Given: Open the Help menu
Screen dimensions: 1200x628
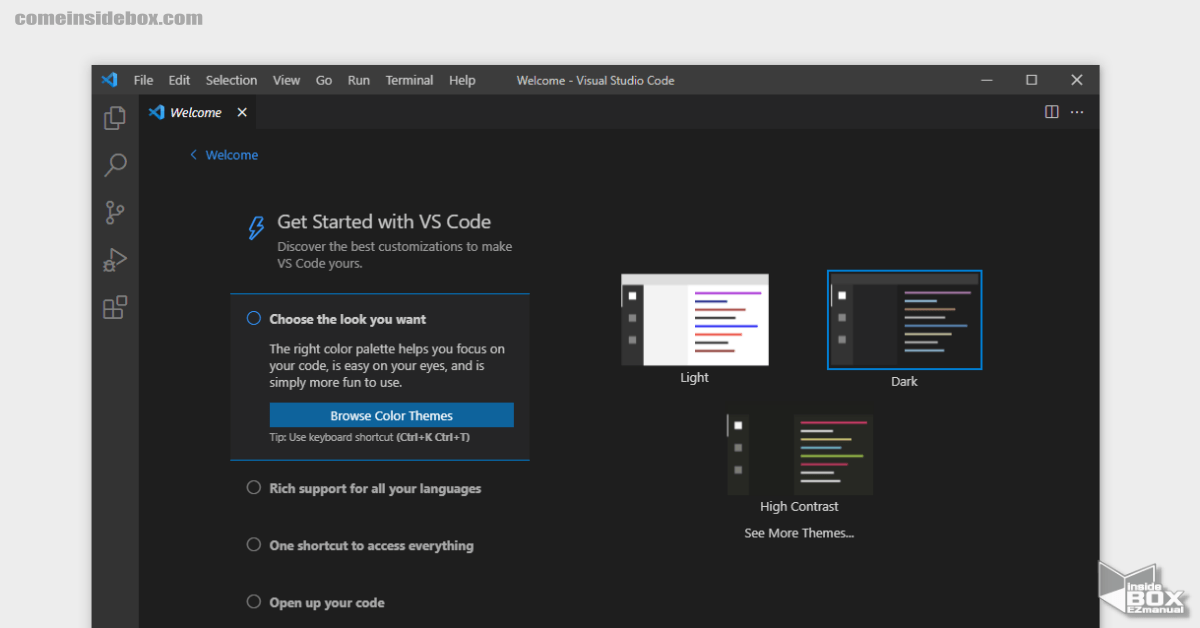Looking at the screenshot, I should click(462, 80).
